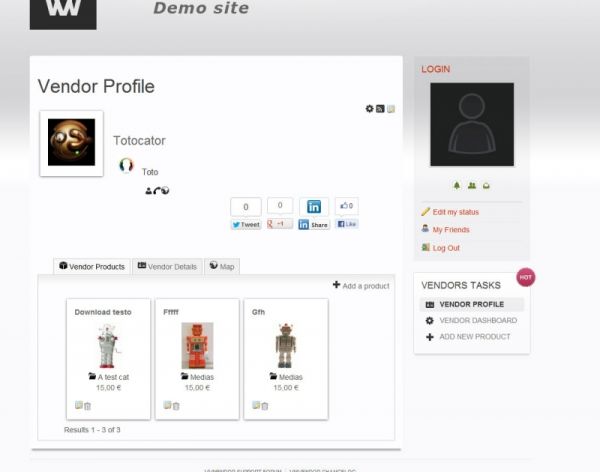Click the RSS feed icon
The height and width of the screenshot is (472, 600).
tap(380, 109)
